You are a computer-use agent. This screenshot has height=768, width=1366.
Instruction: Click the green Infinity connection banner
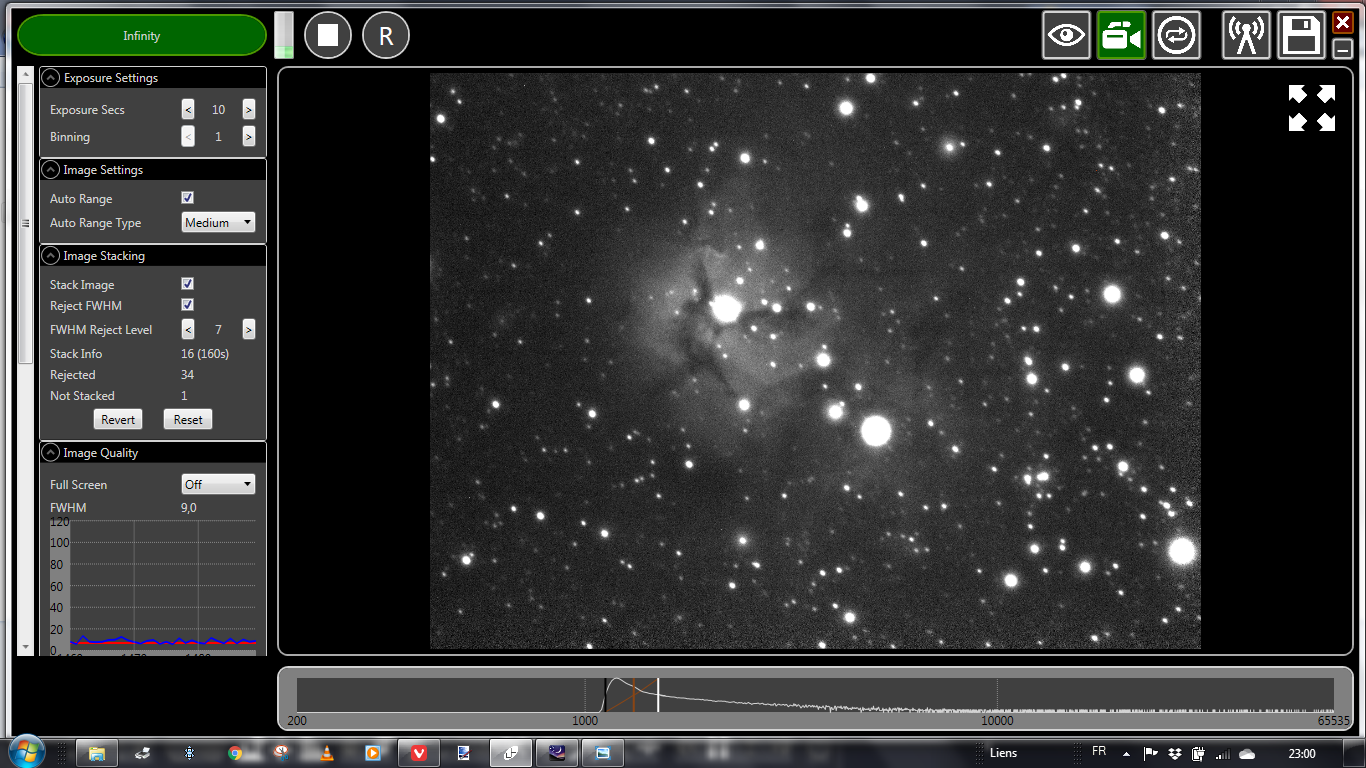[140, 34]
